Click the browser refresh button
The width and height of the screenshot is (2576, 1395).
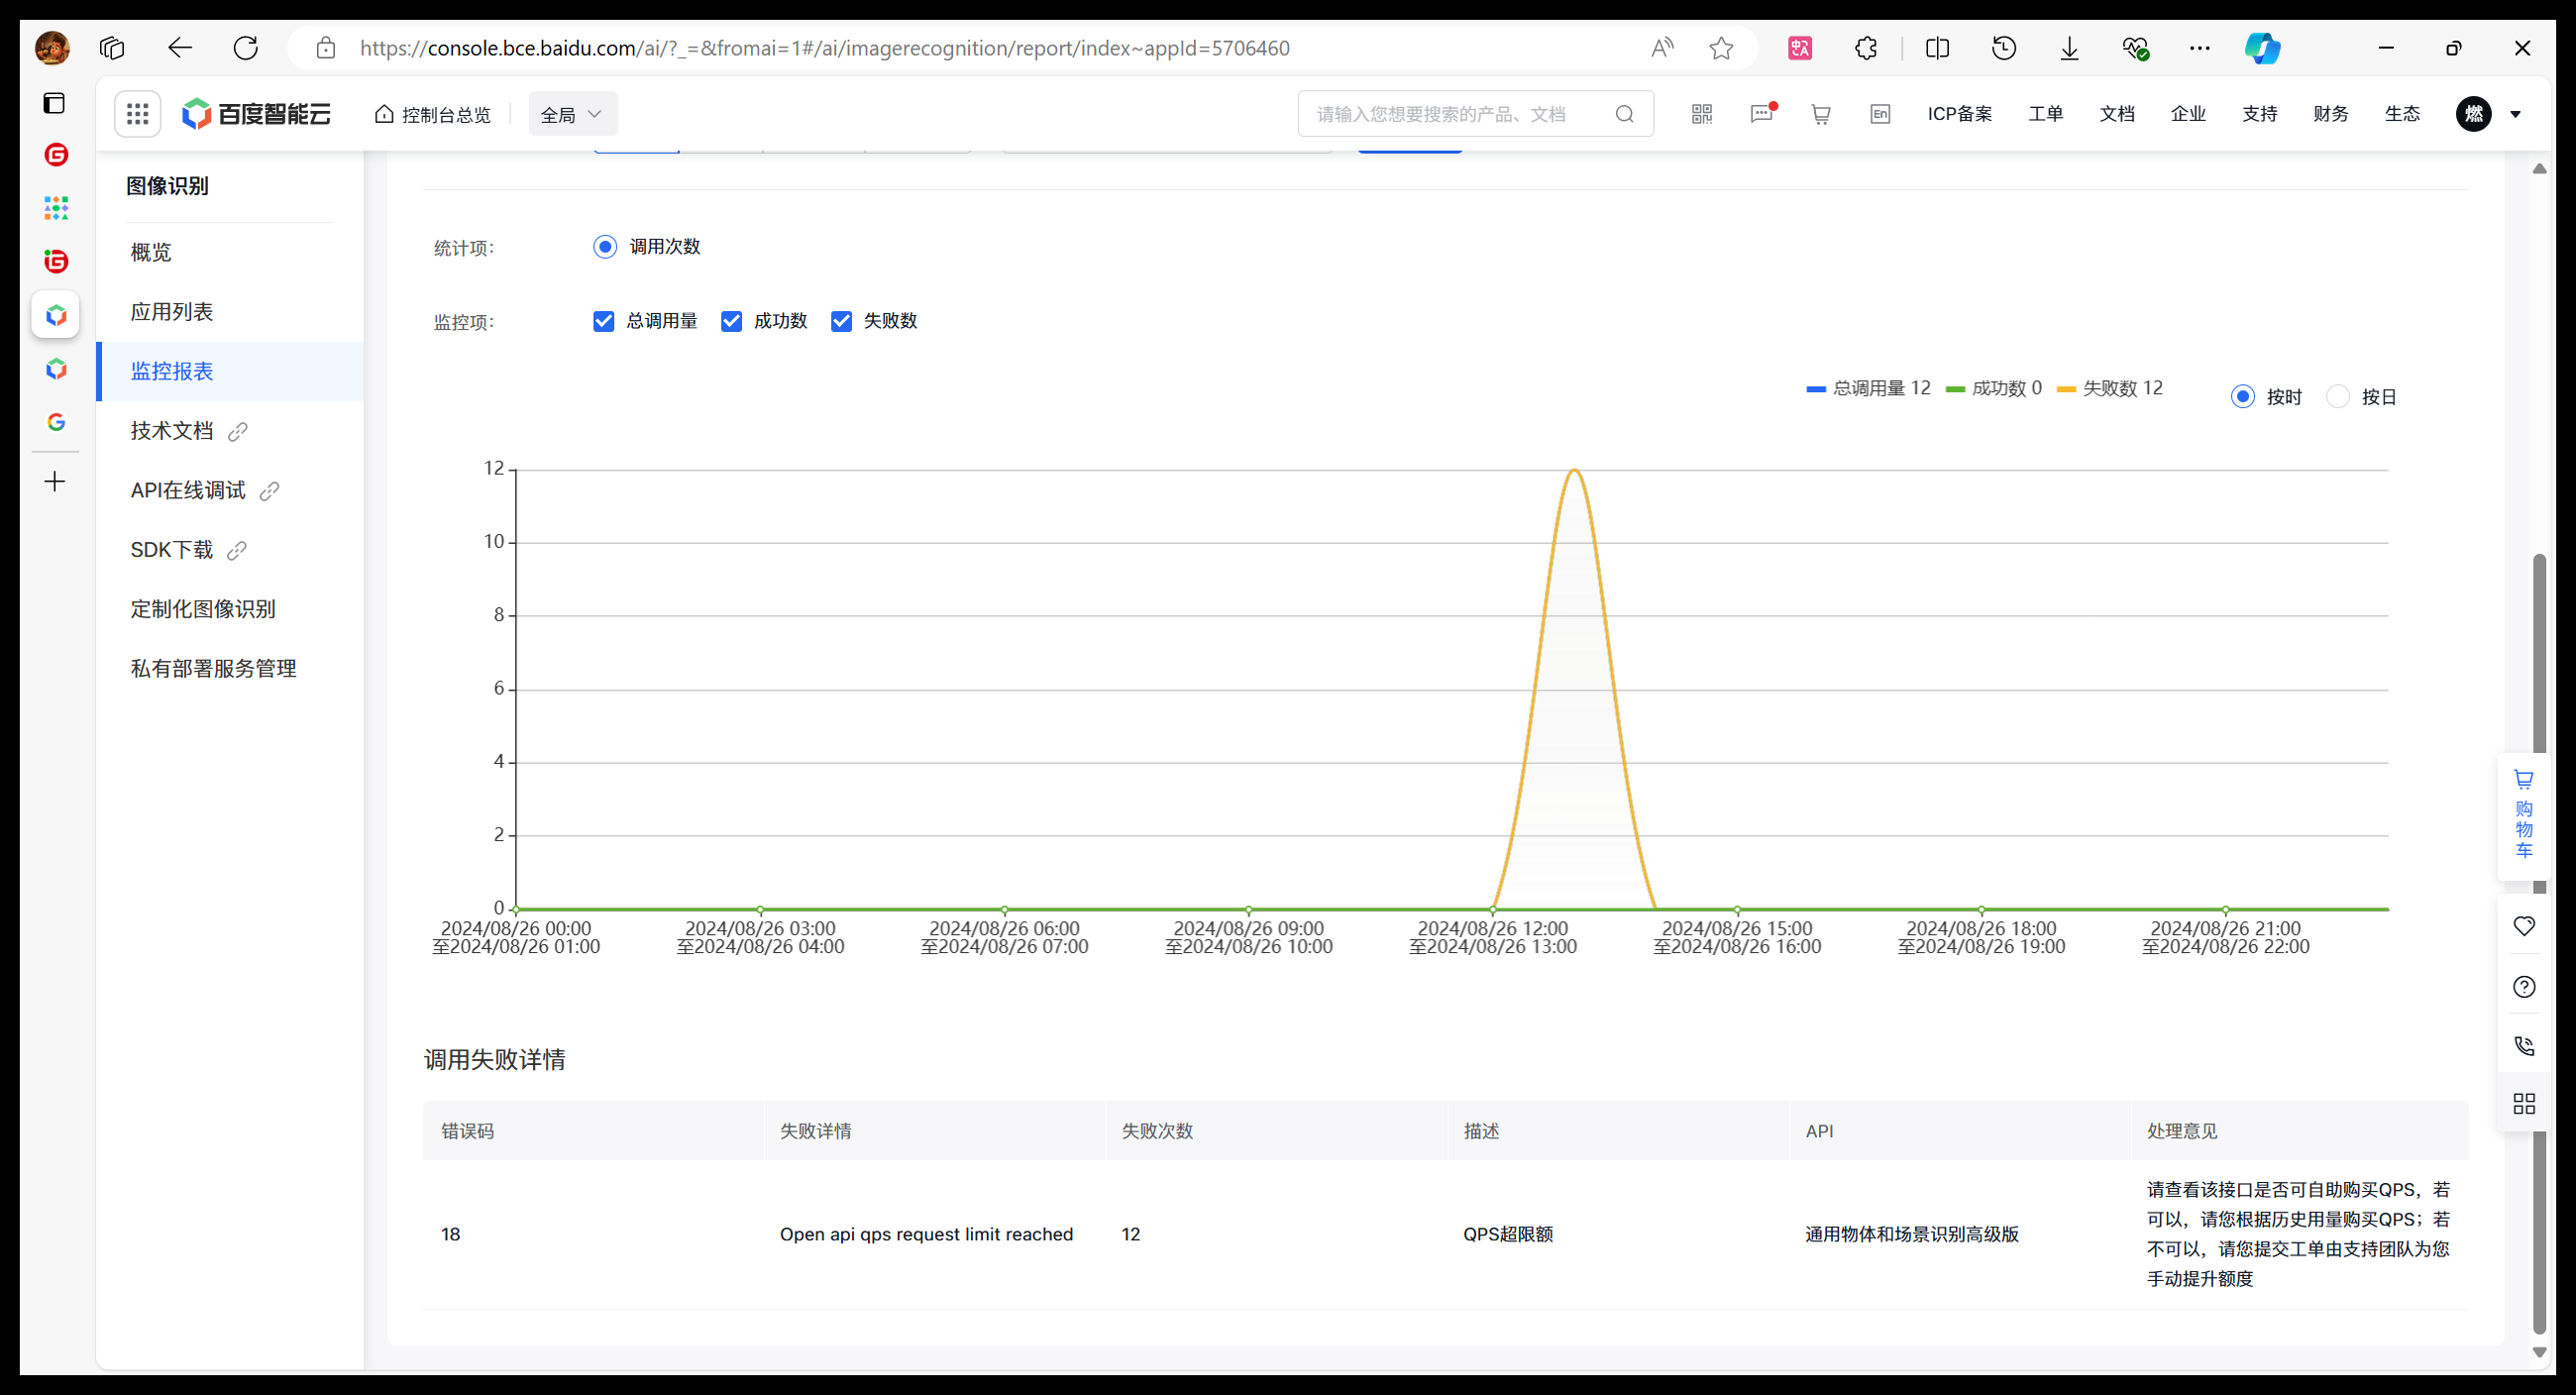tap(246, 48)
